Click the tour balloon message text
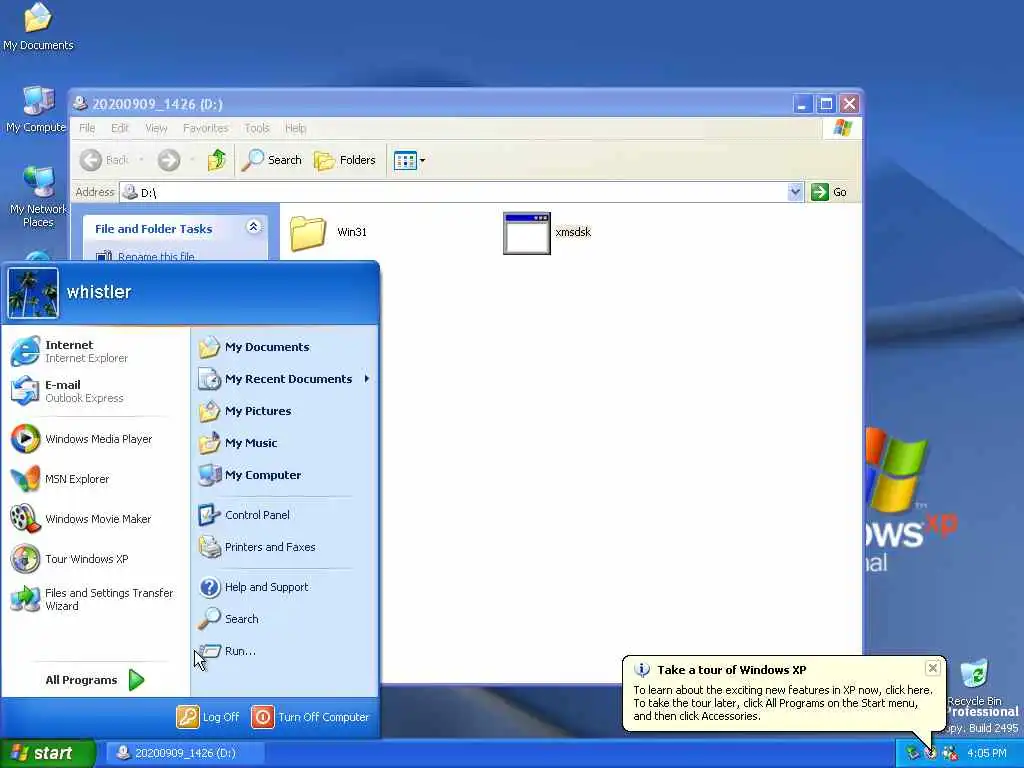Screen dimensions: 1024x768 point(782,703)
